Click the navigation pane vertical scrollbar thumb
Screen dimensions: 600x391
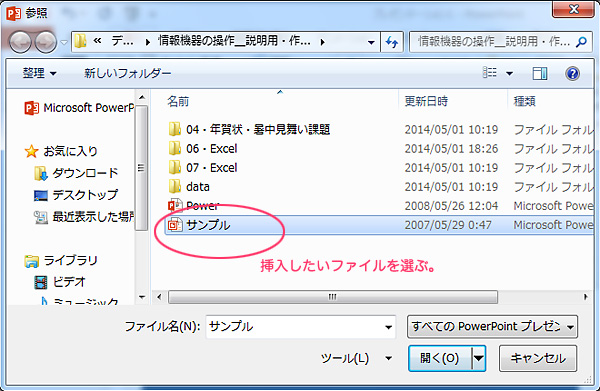coord(142,168)
